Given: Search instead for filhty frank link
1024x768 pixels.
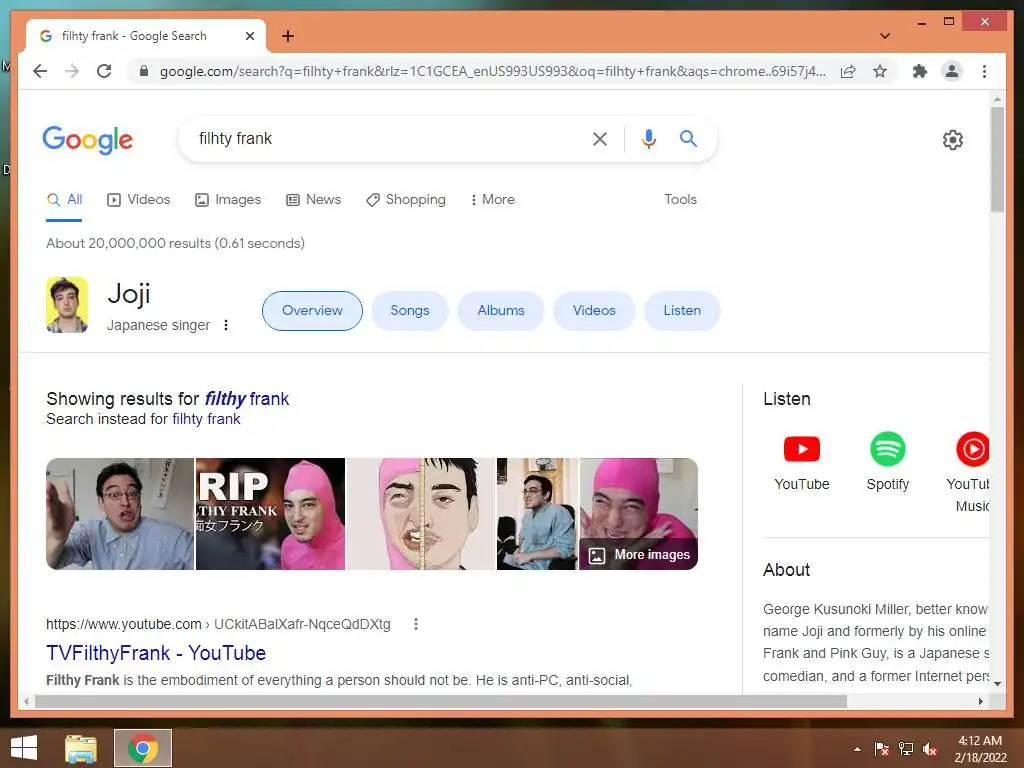Looking at the screenshot, I should pyautogui.click(x=206, y=419).
